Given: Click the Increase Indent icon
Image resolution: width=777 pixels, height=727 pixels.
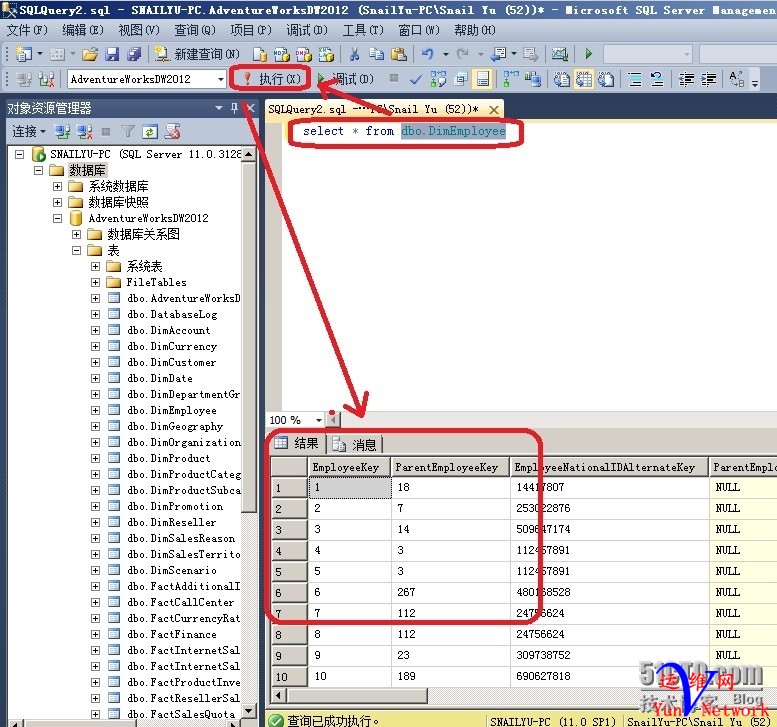Looking at the screenshot, I should (709, 79).
